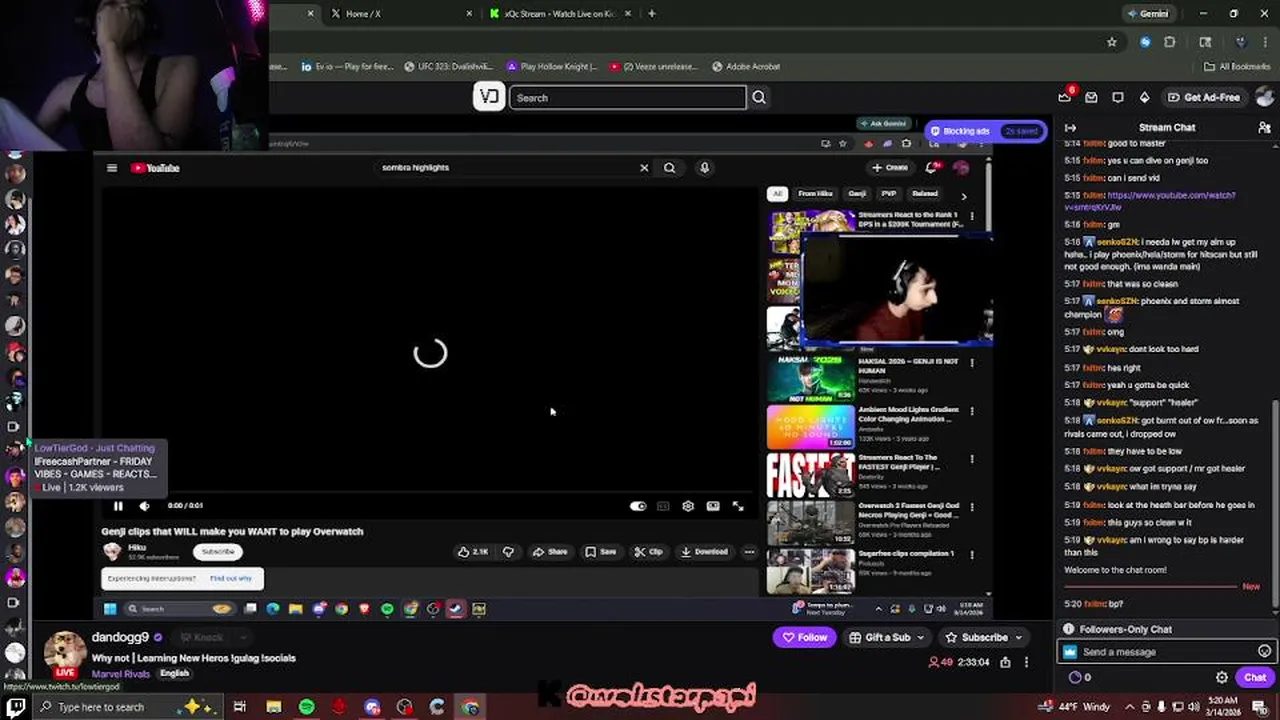Save the Genji clips video
Image resolution: width=1280 pixels, height=720 pixels.
point(601,551)
